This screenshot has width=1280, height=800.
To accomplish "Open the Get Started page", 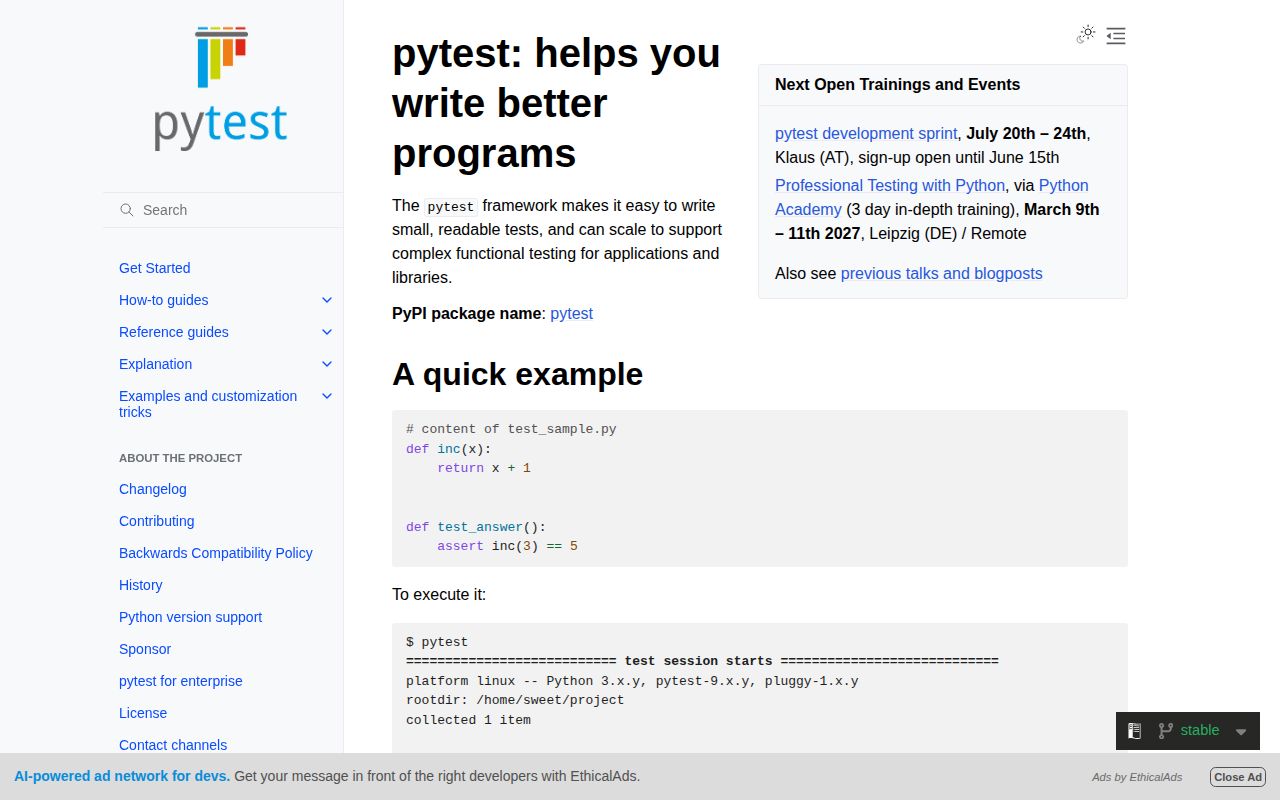I will (154, 268).
